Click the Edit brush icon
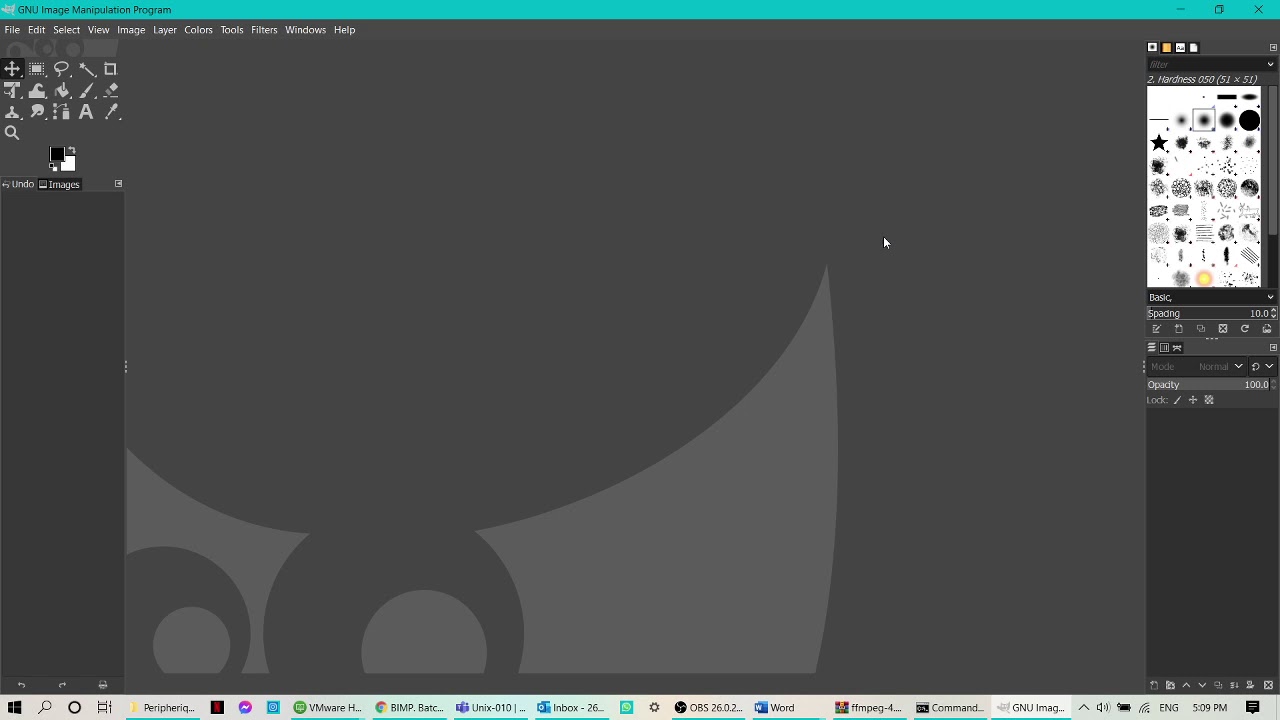The image size is (1280, 720). click(1157, 329)
